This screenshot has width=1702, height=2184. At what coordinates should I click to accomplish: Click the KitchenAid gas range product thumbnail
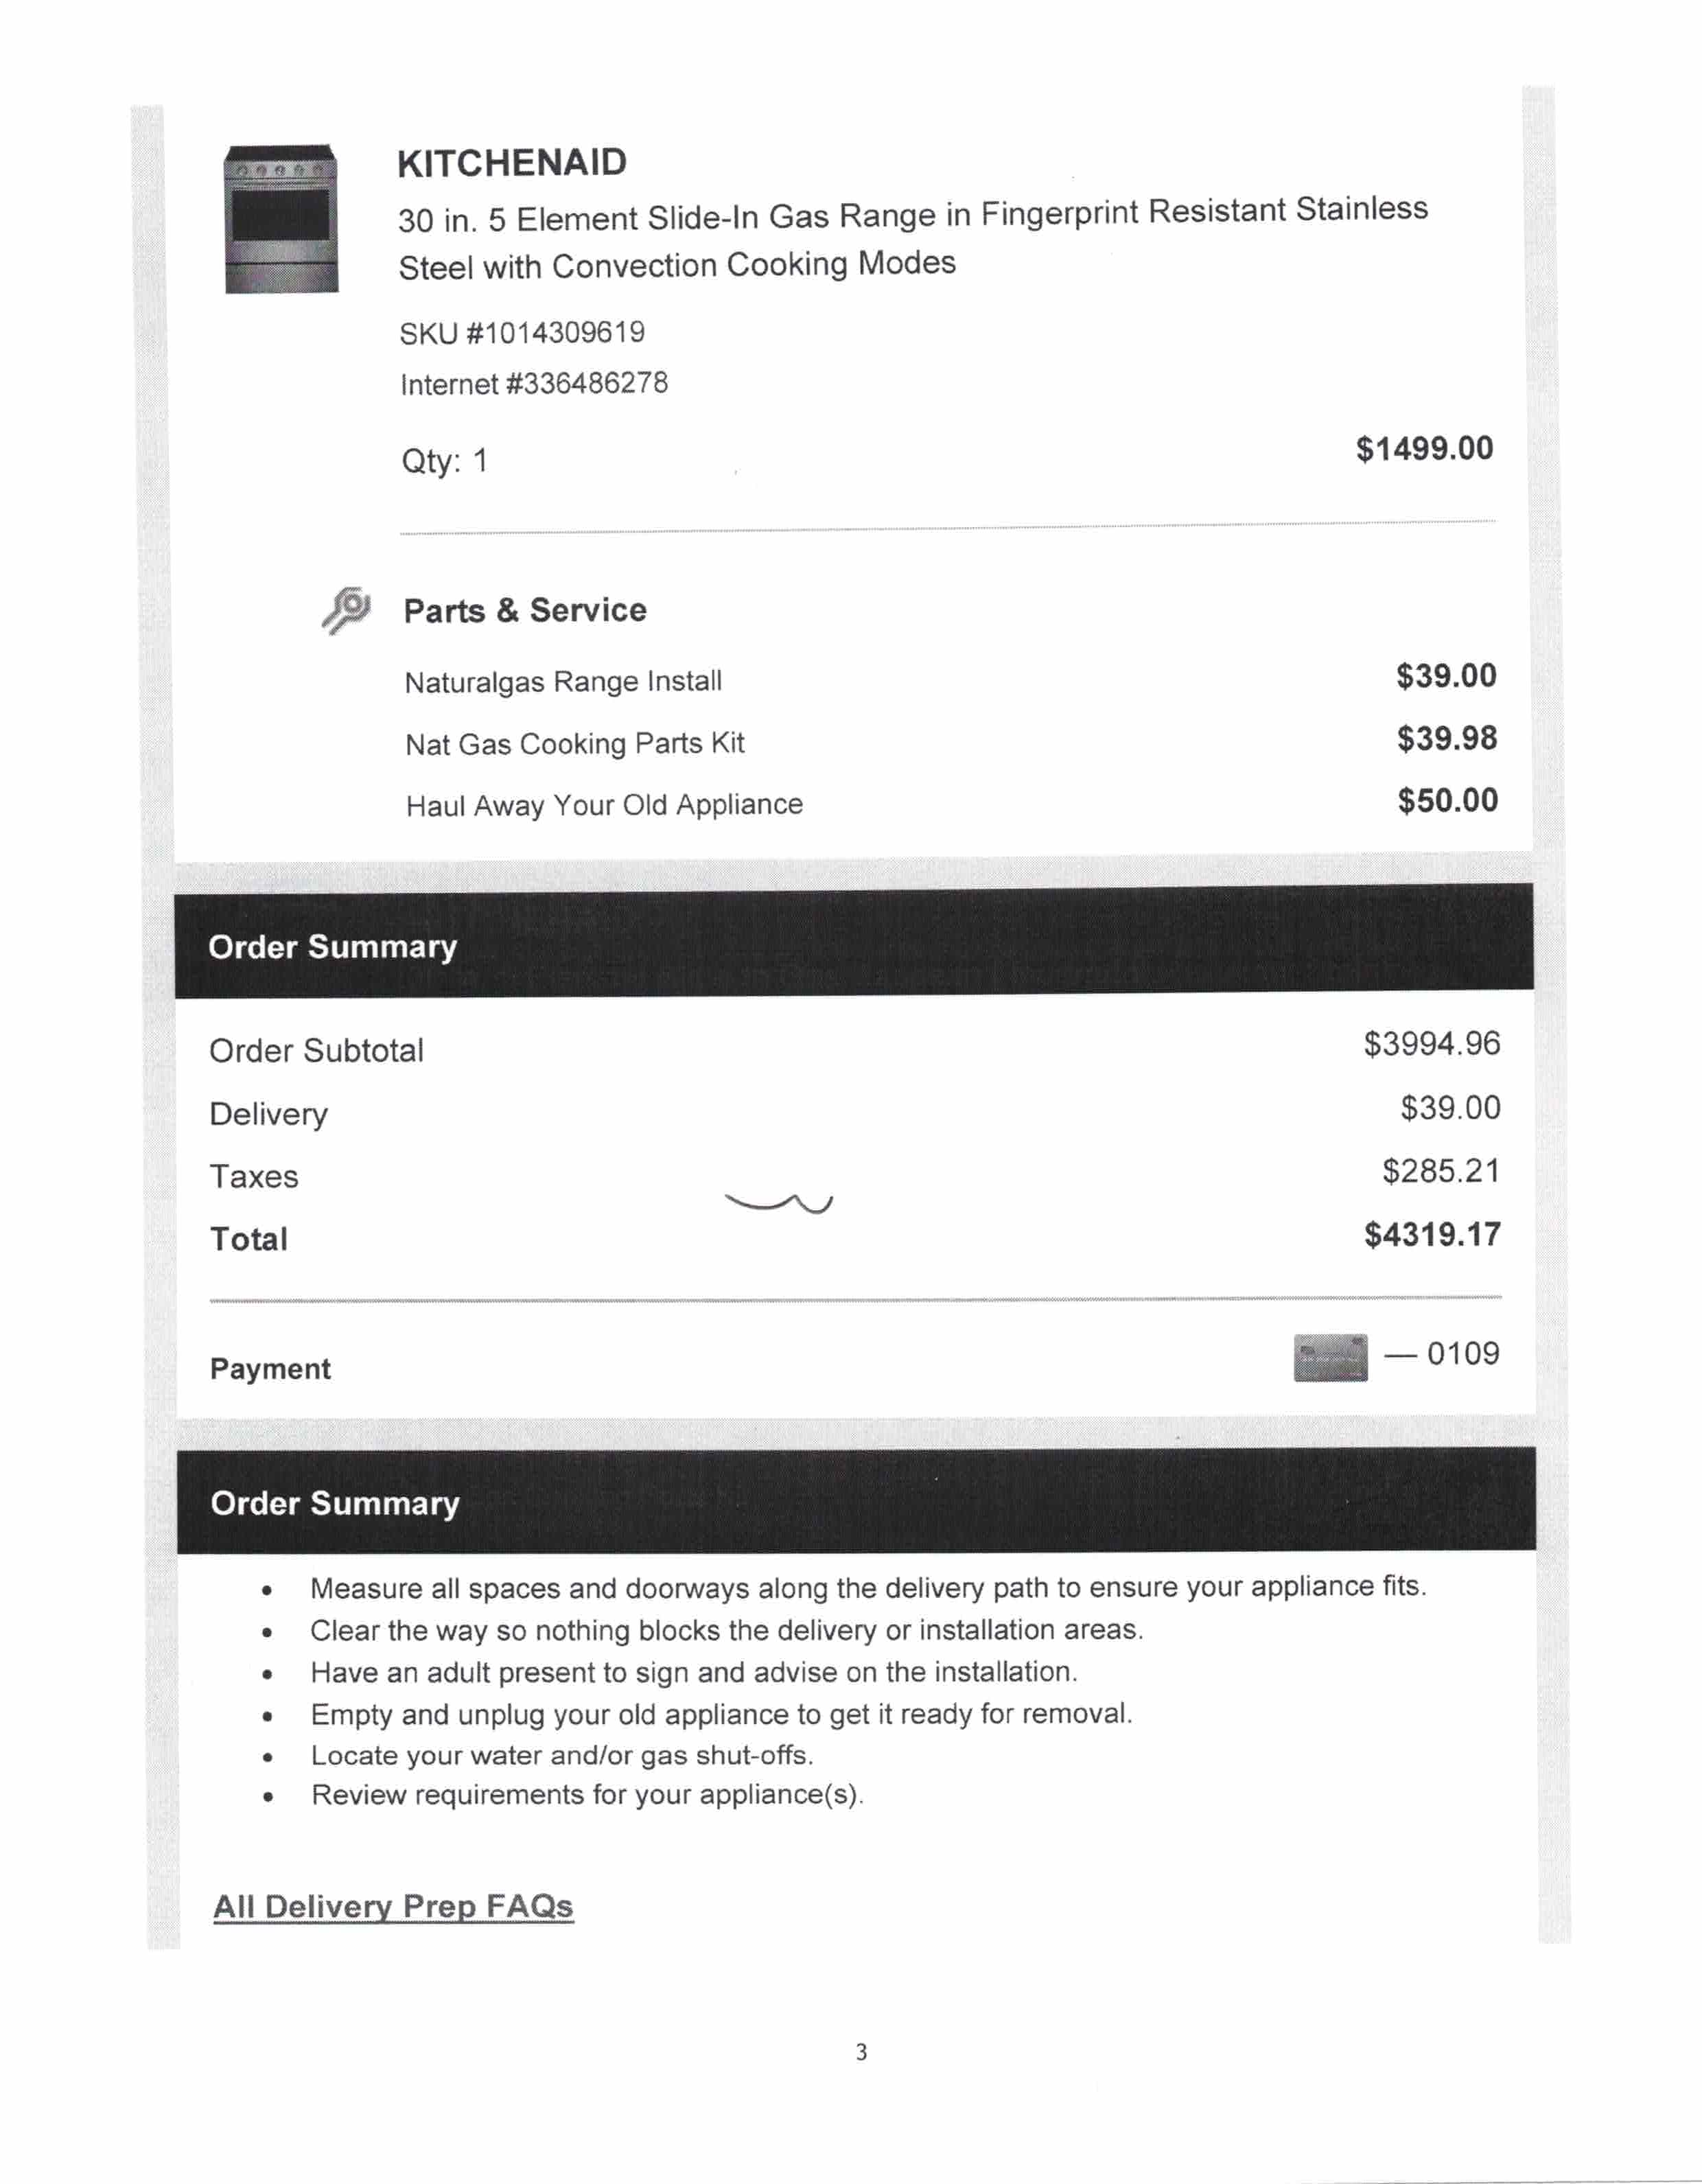281,219
